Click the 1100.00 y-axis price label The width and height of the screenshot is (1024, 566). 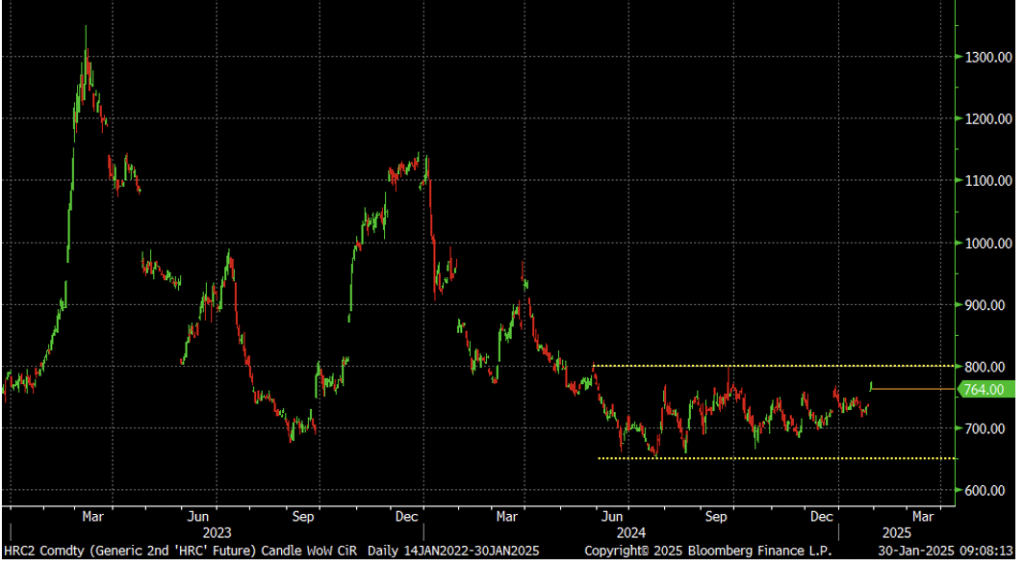pyautogui.click(x=984, y=181)
